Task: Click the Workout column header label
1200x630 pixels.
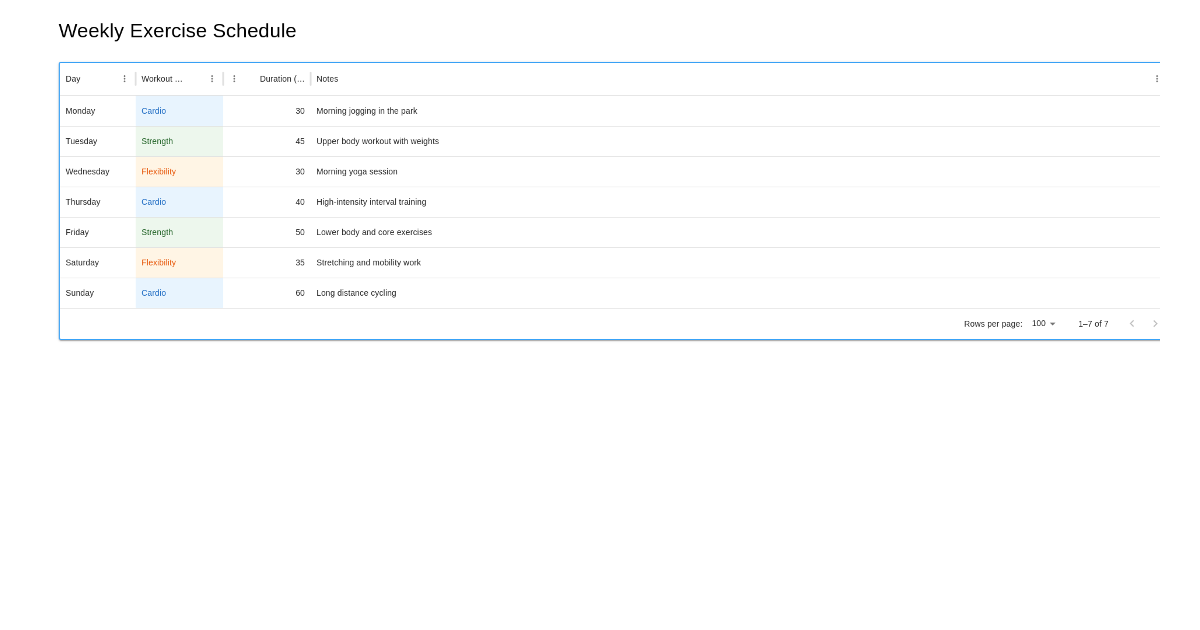Action: pos(161,78)
